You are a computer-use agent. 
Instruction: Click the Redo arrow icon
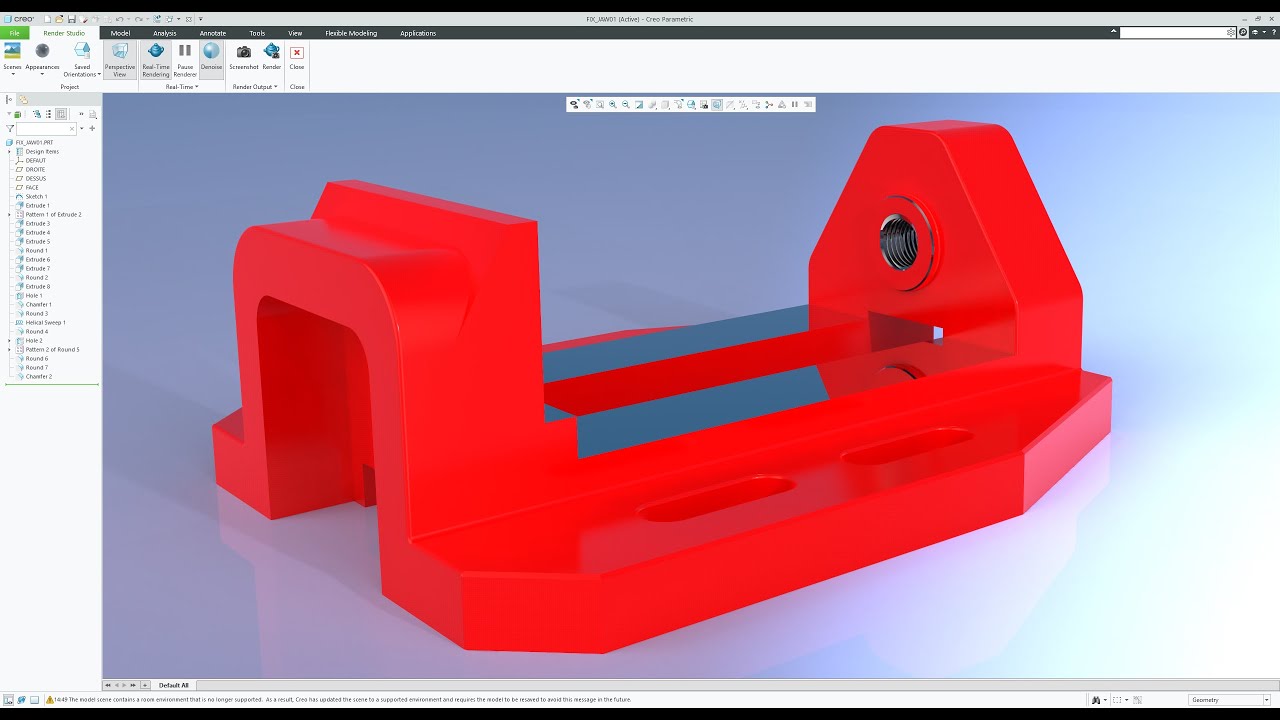(138, 19)
